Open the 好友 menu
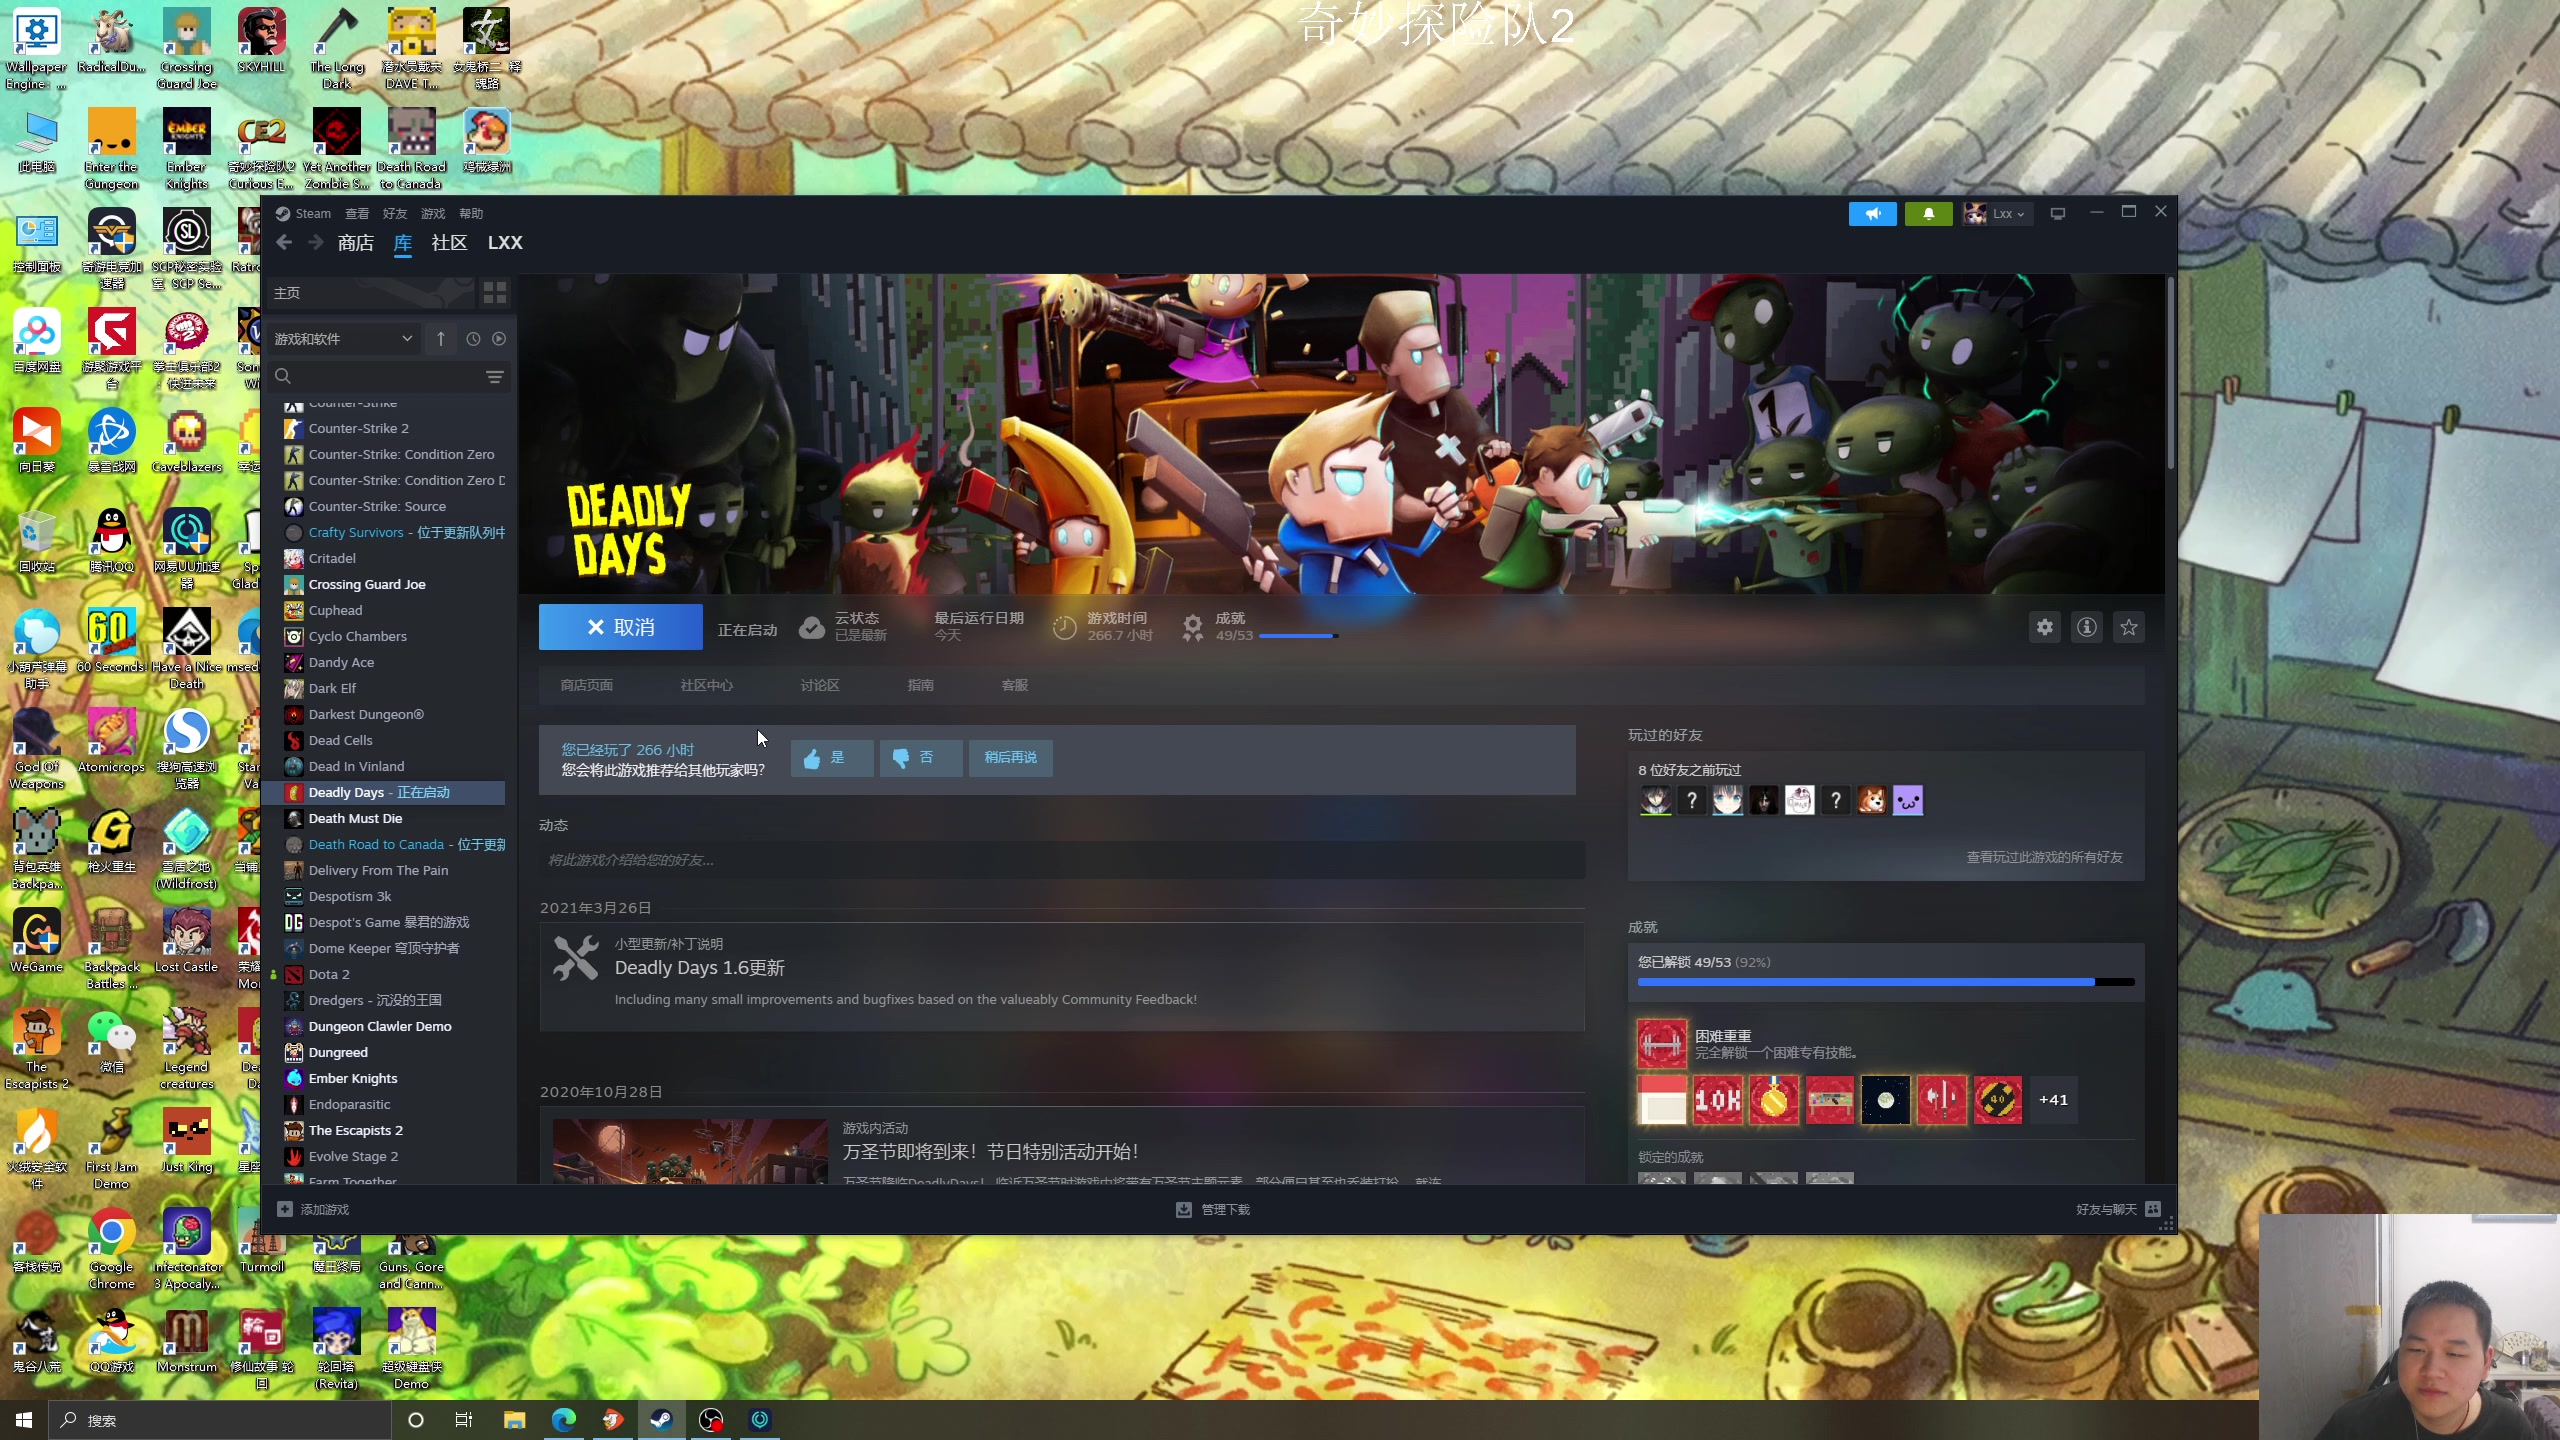 click(x=395, y=213)
